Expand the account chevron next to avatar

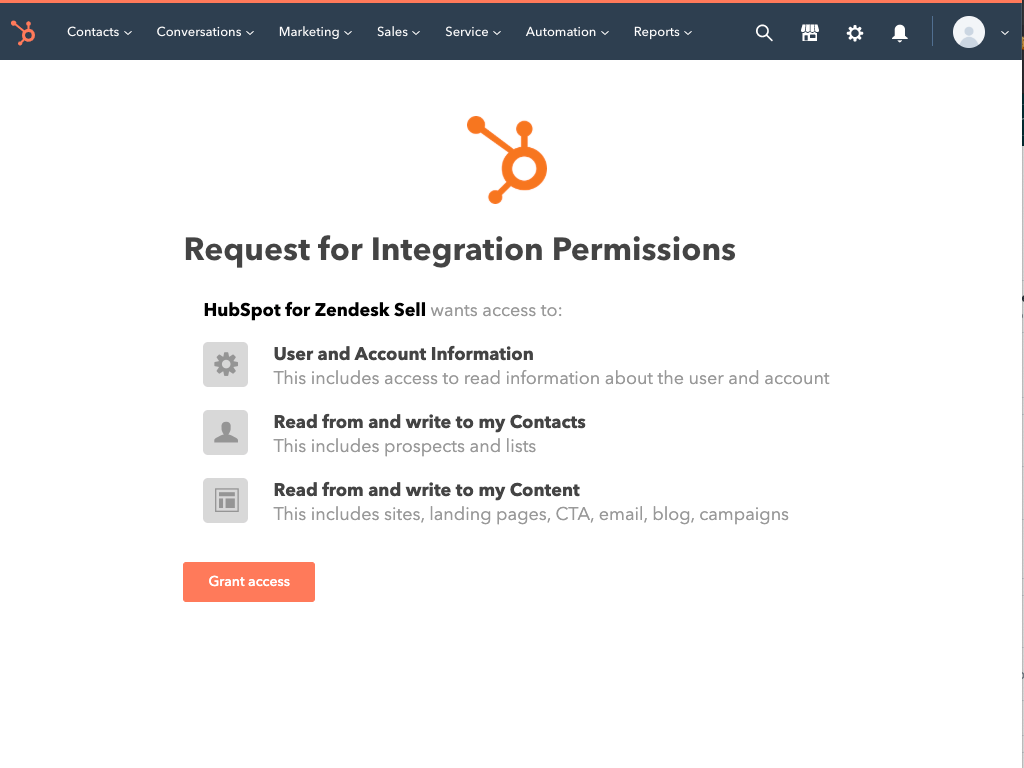(1006, 32)
